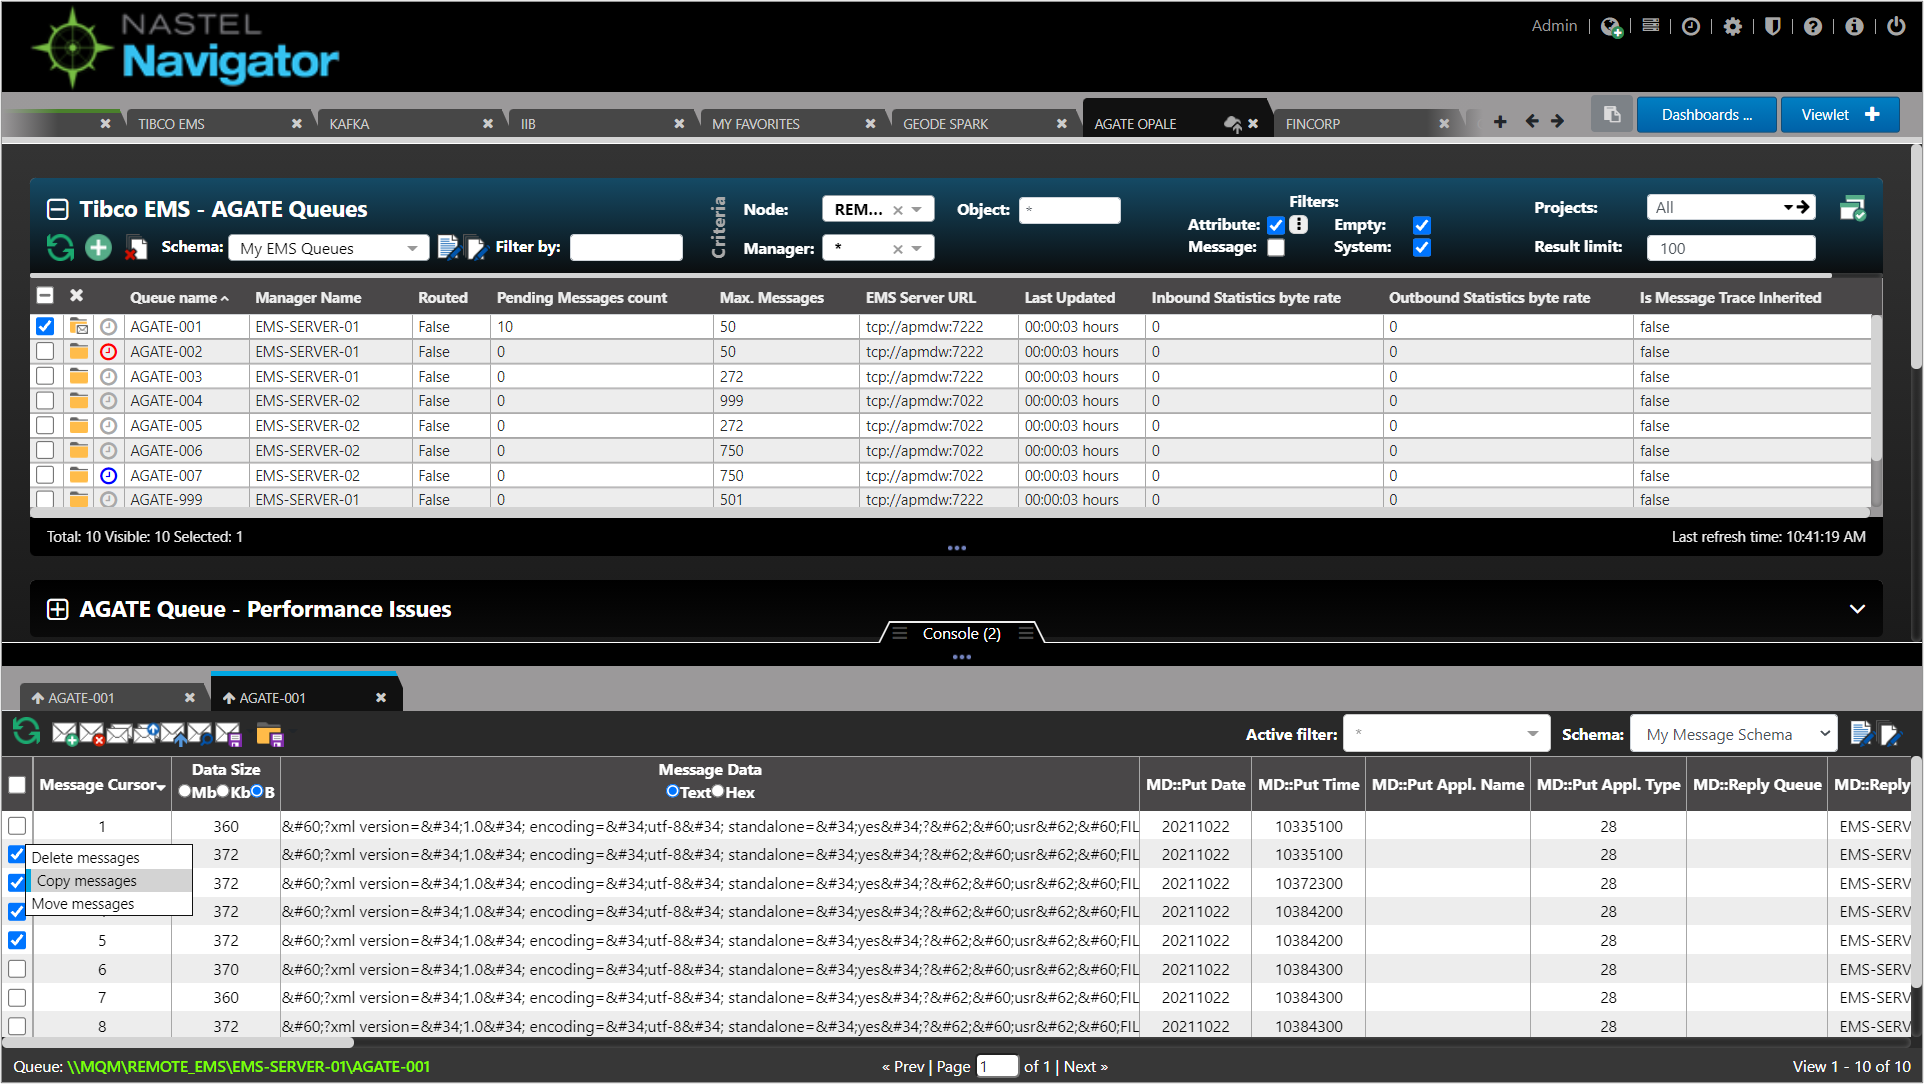Click the green add-queue plus icon
This screenshot has height=1084, width=1924.
[x=98, y=247]
